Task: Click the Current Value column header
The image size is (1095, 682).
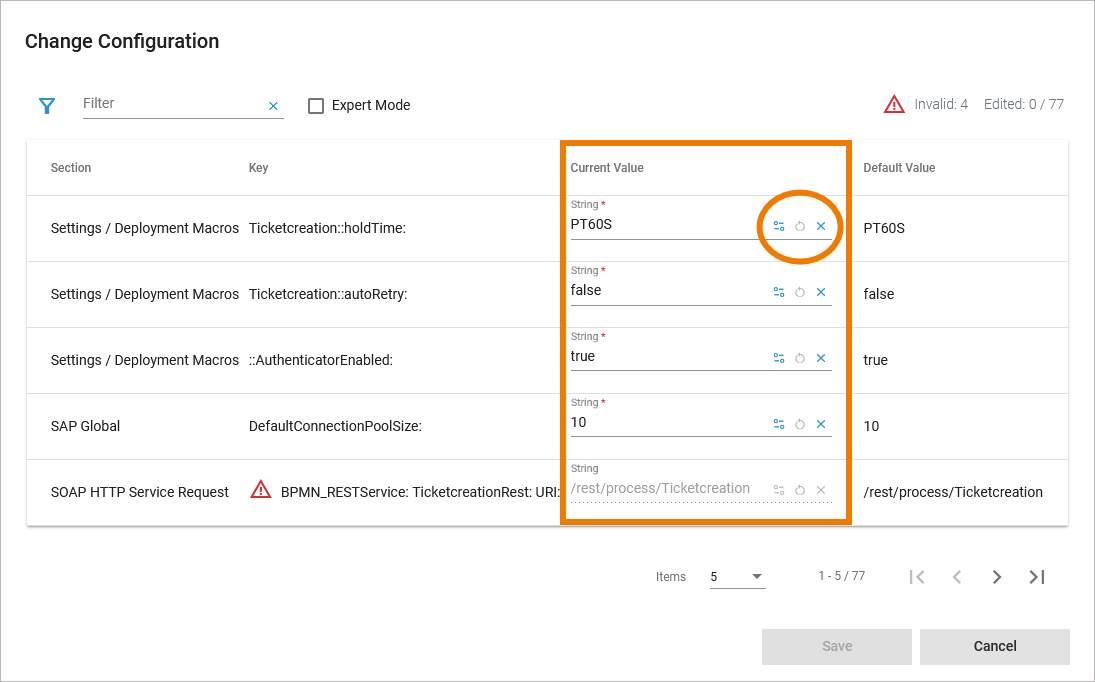Action: (x=607, y=168)
